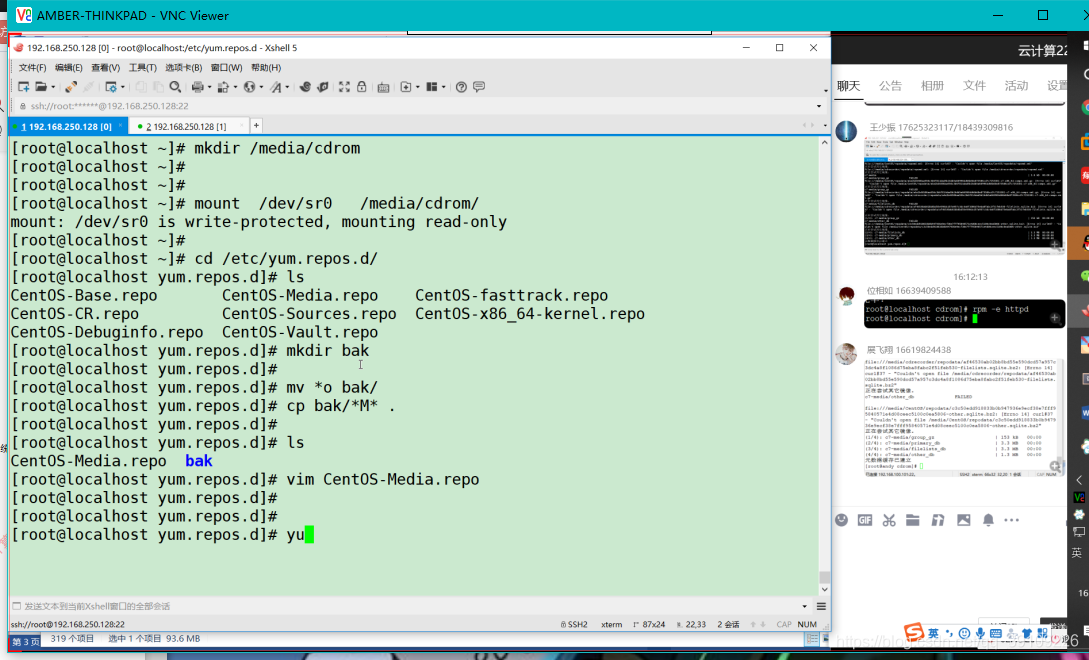Switch to 活动 tab in chat window
The height and width of the screenshot is (660, 1089).
click(x=1016, y=85)
